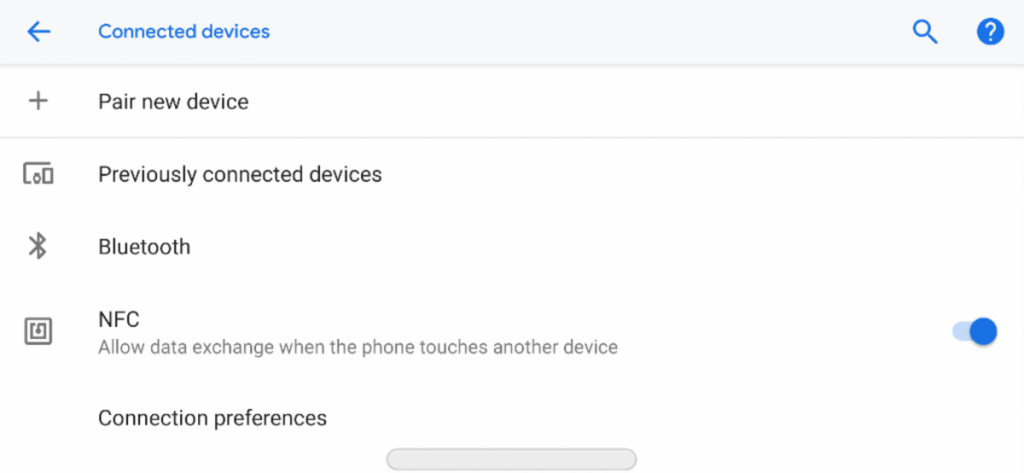Click empty space right of the Bluetooth label
Image resolution: width=1024 pixels, height=473 pixels.
(600, 247)
